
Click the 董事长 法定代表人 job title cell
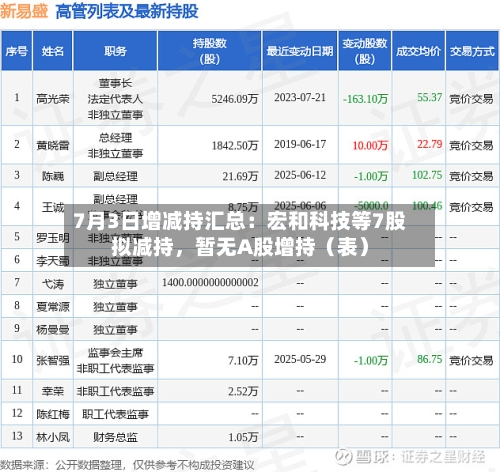coord(115,99)
